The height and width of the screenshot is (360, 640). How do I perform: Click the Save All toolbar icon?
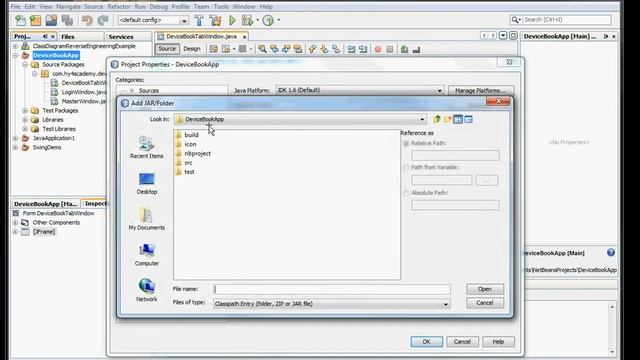click(67, 20)
